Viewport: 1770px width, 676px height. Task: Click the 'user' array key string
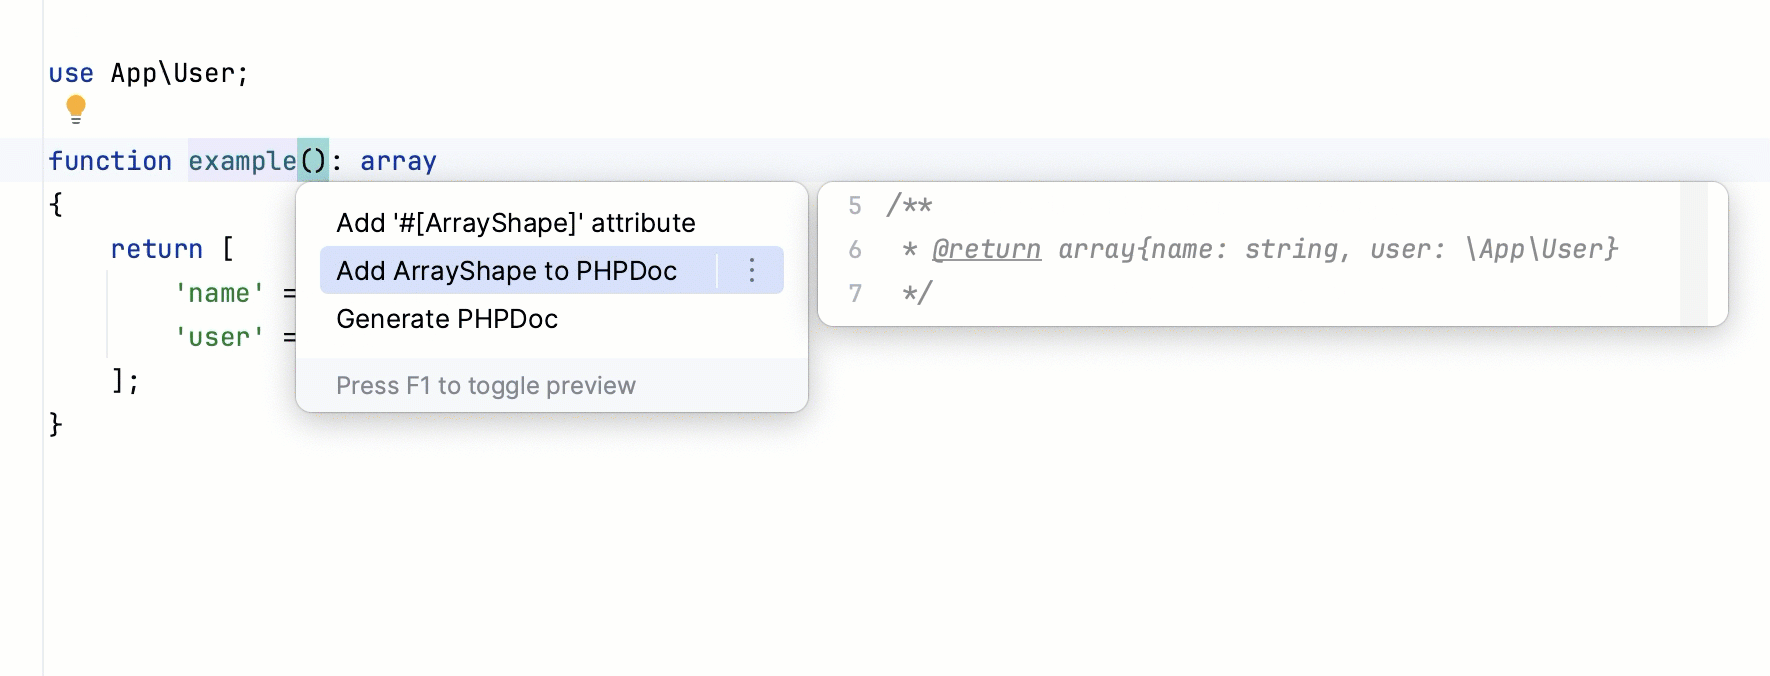click(x=218, y=337)
